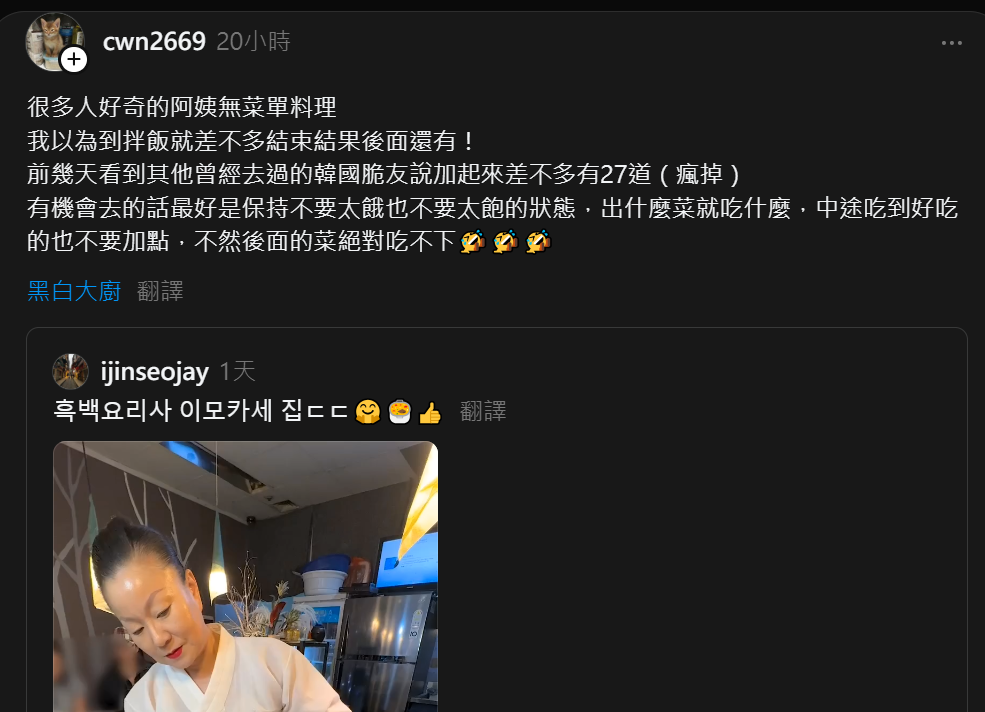
Task: Open the cwn2669 username link
Action: point(154,41)
